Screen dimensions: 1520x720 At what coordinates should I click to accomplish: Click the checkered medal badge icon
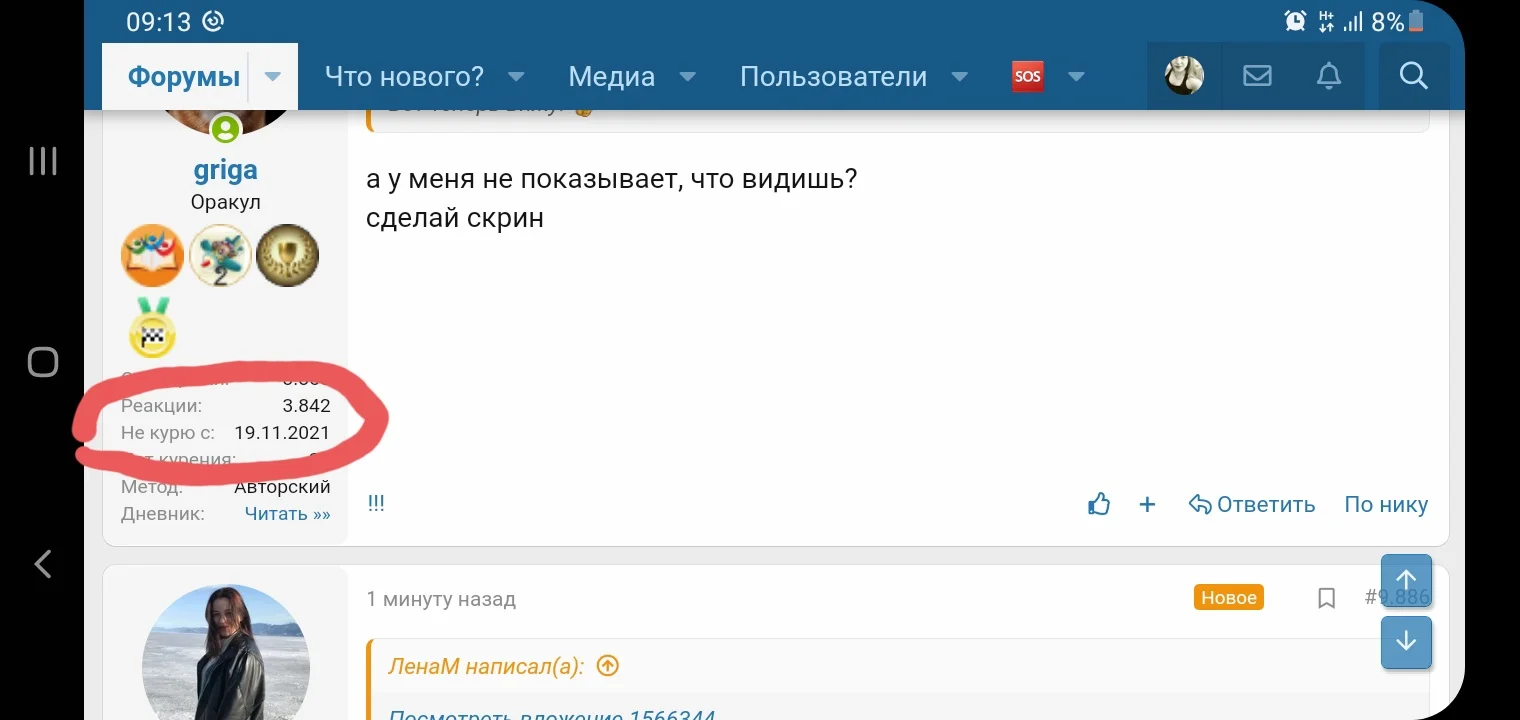(152, 330)
